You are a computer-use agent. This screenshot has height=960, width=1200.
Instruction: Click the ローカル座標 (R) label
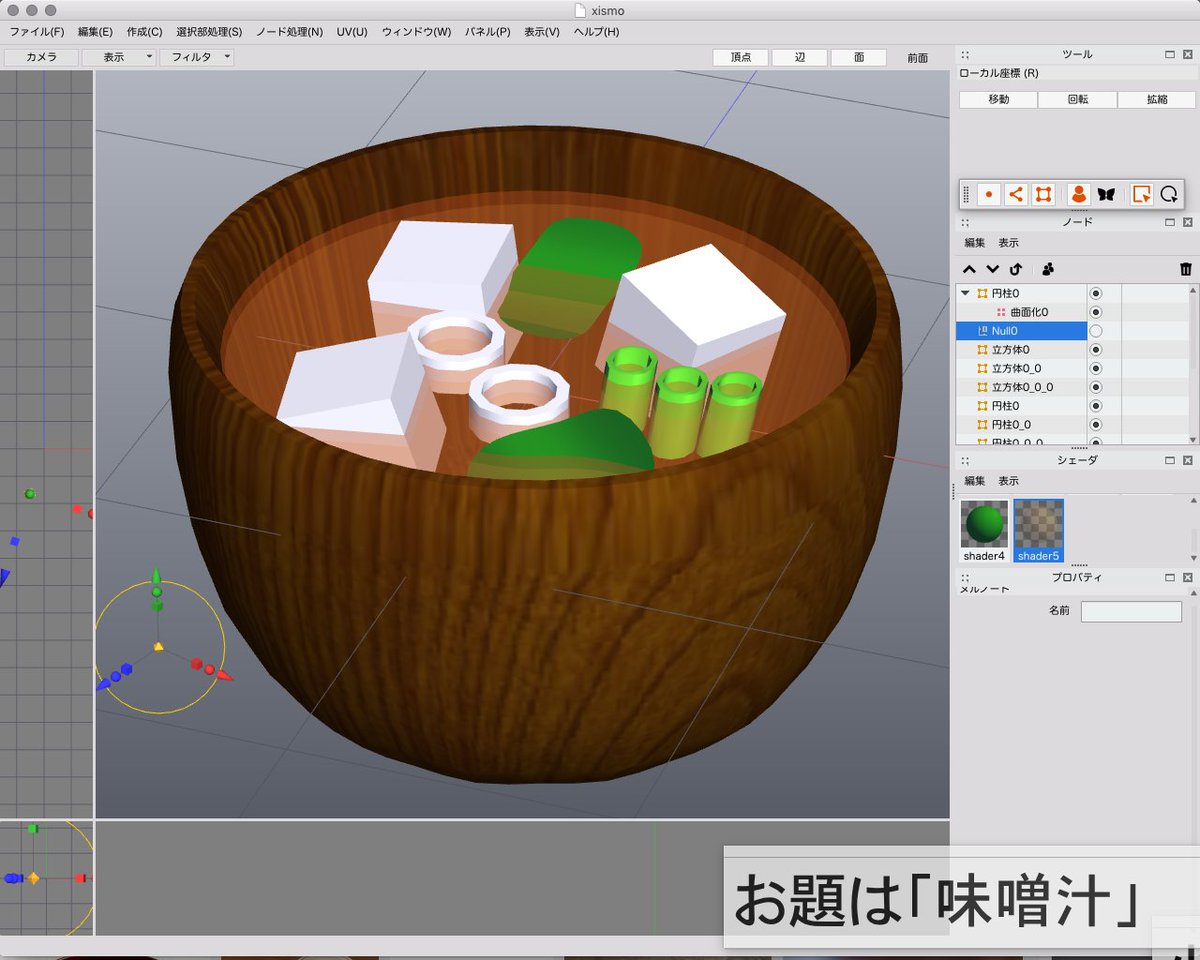tap(999, 73)
